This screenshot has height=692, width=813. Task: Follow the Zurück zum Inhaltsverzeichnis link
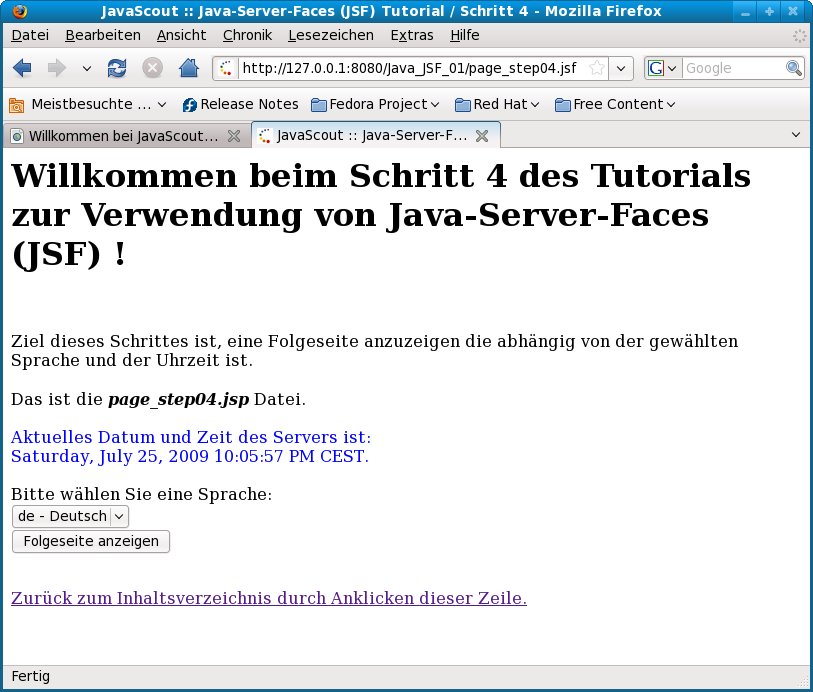pos(268,598)
